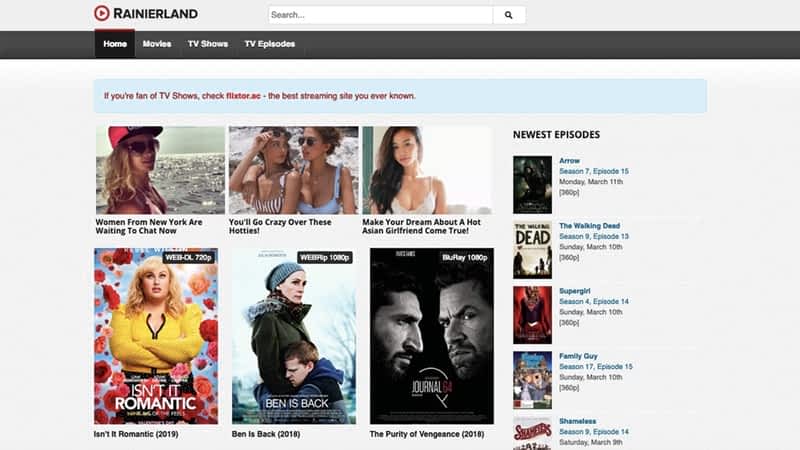Viewport: 800px width, 450px height.
Task: Open the Supergirl show link
Action: pyautogui.click(x=574, y=291)
